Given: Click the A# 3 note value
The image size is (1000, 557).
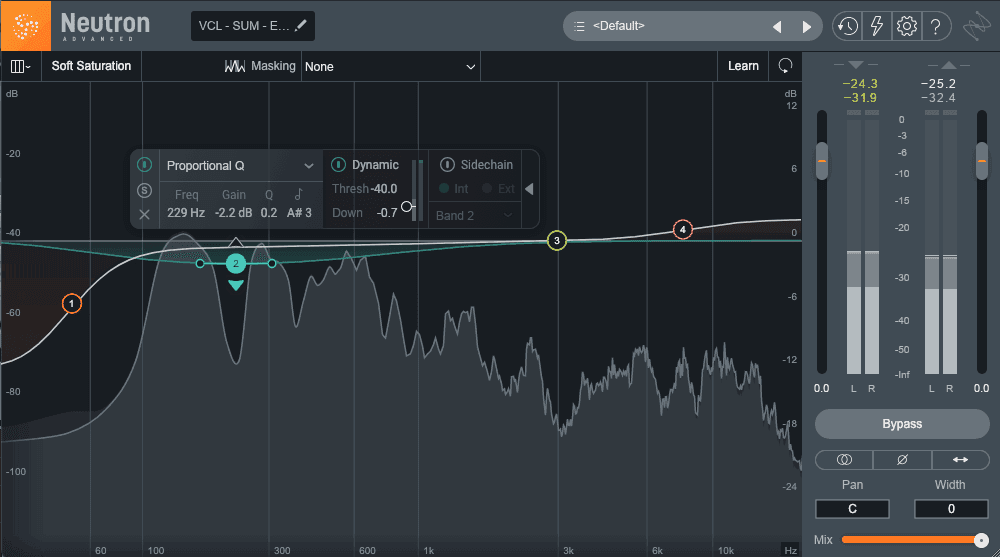Looking at the screenshot, I should pos(299,213).
